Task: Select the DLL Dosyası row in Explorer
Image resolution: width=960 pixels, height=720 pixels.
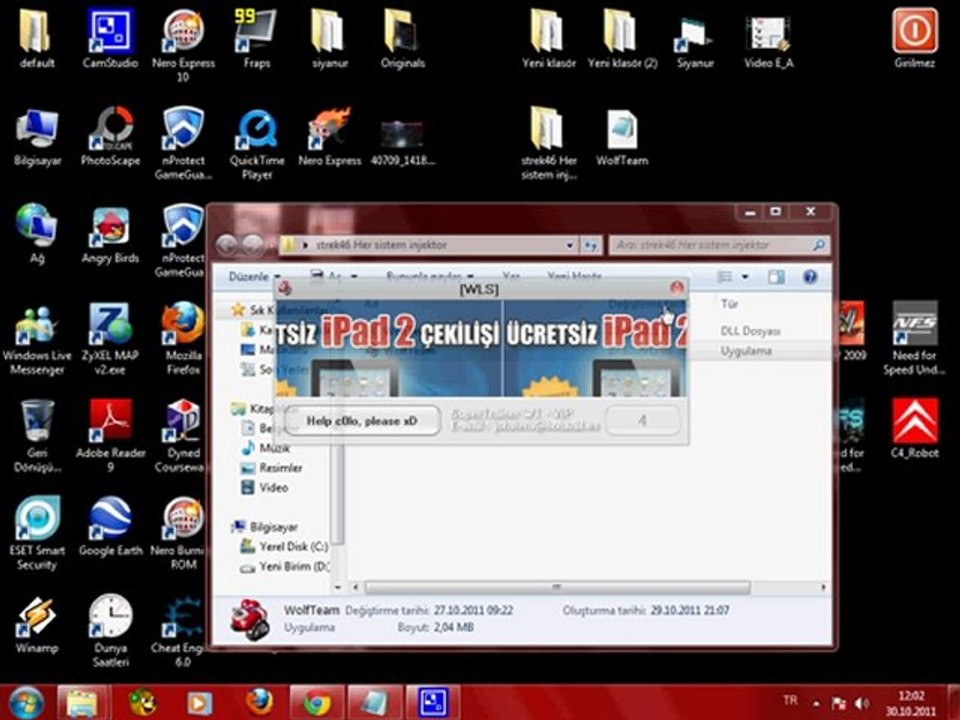Action: [x=750, y=331]
